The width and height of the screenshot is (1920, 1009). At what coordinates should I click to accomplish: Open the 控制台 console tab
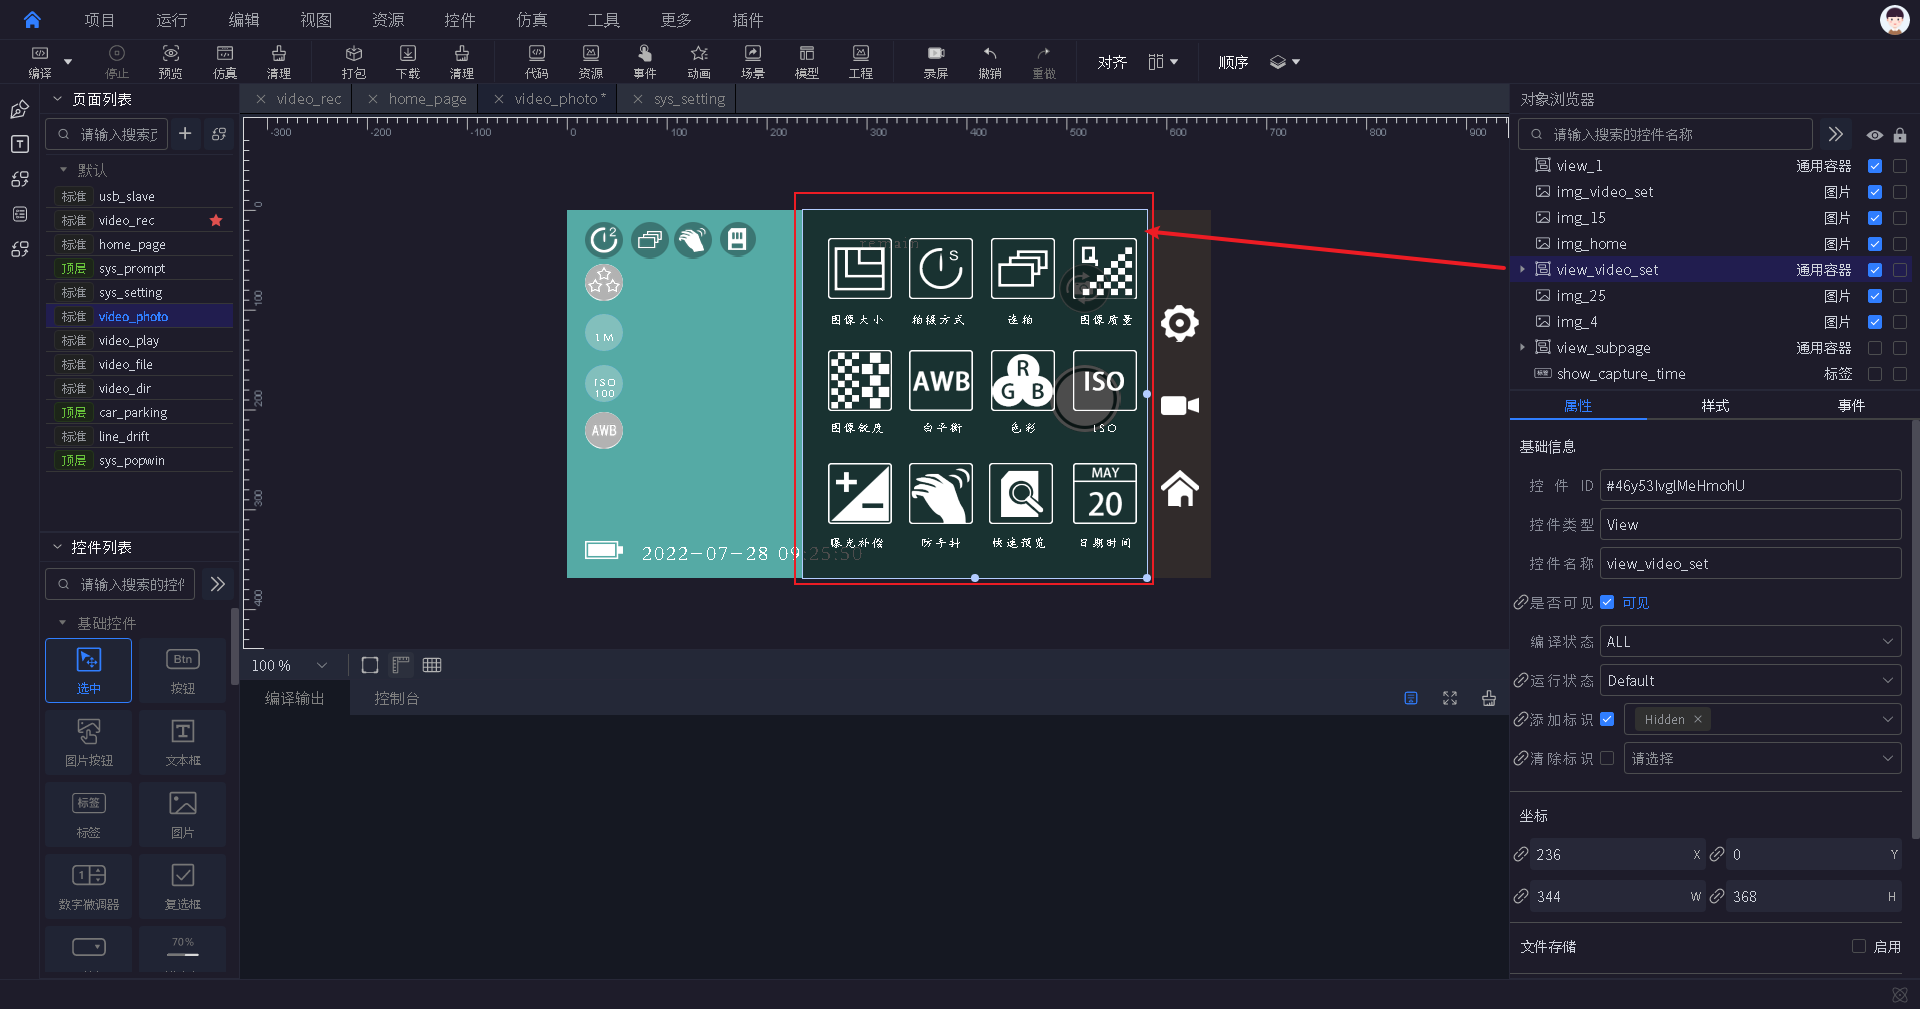[x=397, y=699]
